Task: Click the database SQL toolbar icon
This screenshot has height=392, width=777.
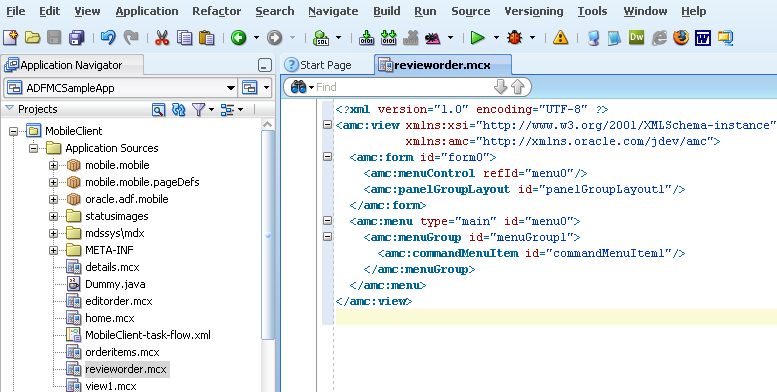Action: 321,38
